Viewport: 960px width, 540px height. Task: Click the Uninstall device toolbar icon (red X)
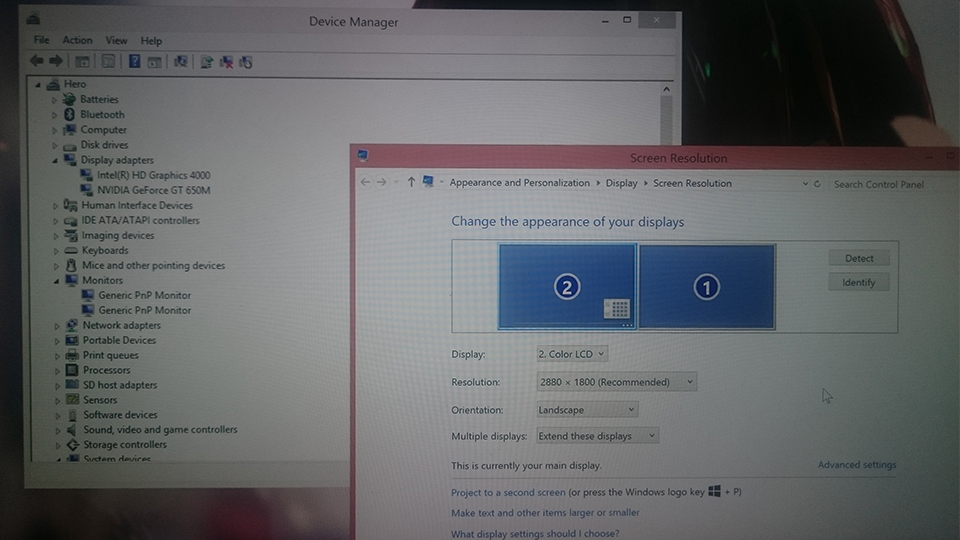(226, 62)
